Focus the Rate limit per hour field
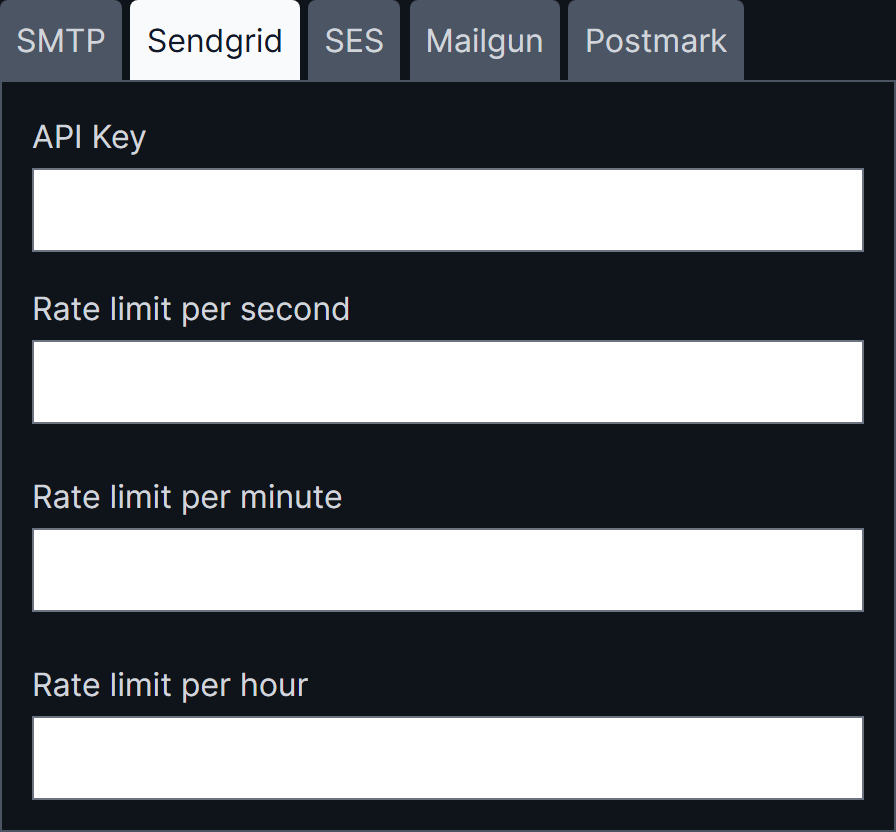This screenshot has width=896, height=832. 448,758
